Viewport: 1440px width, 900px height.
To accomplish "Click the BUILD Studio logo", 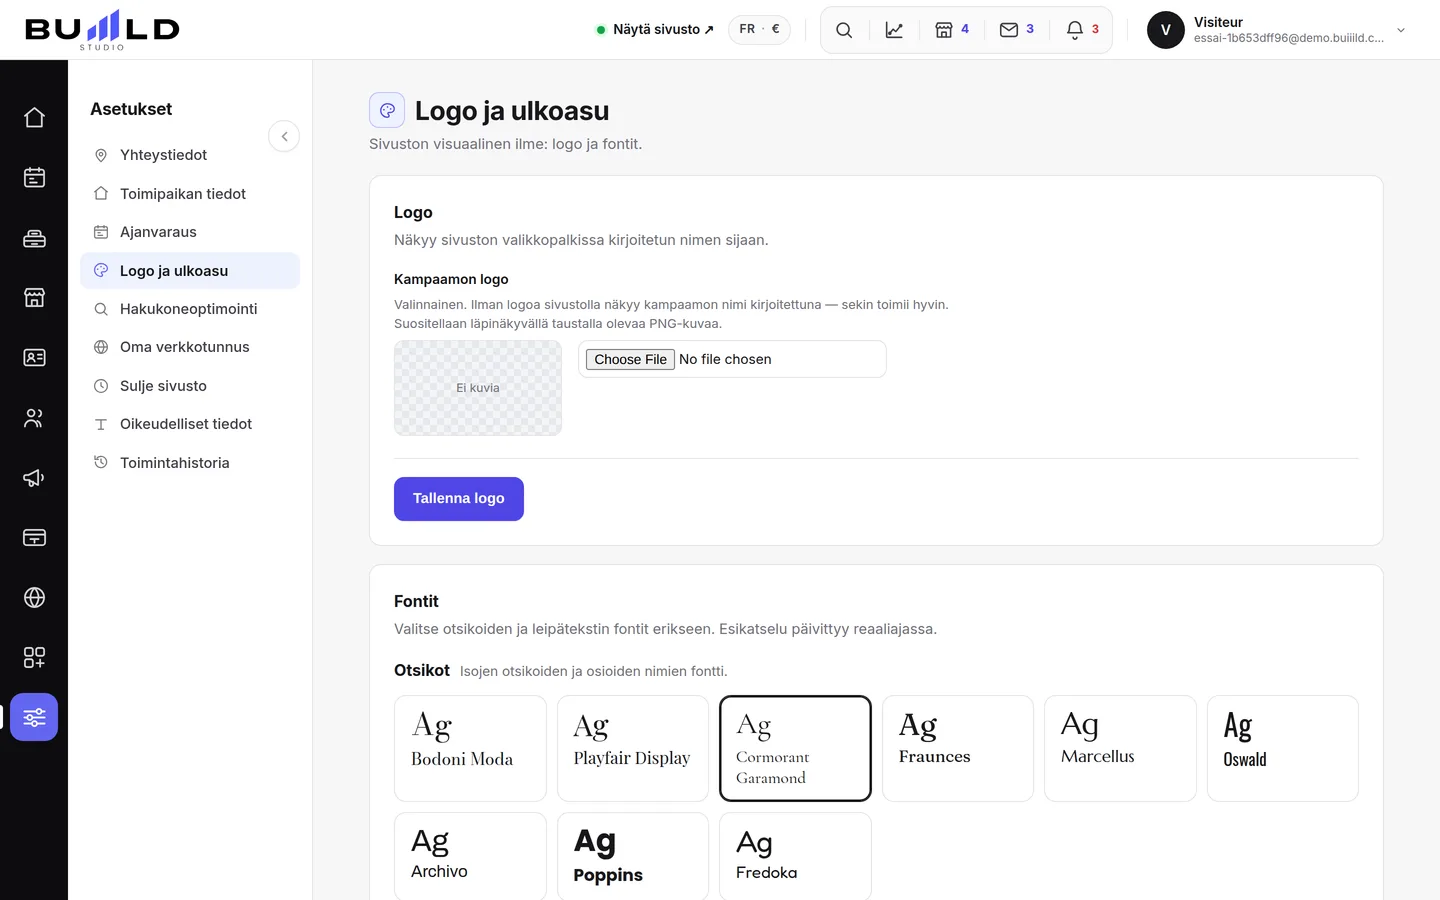I will point(102,30).
